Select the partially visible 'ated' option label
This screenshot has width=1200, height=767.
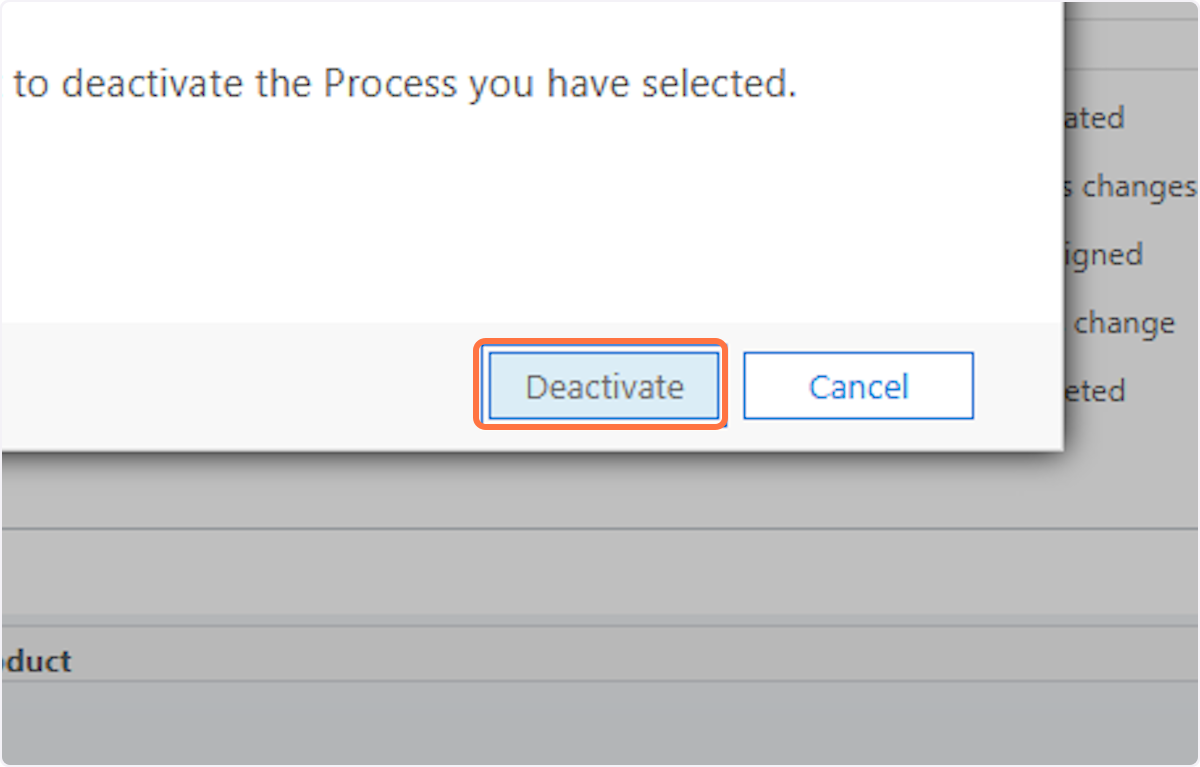pyautogui.click(x=1094, y=118)
